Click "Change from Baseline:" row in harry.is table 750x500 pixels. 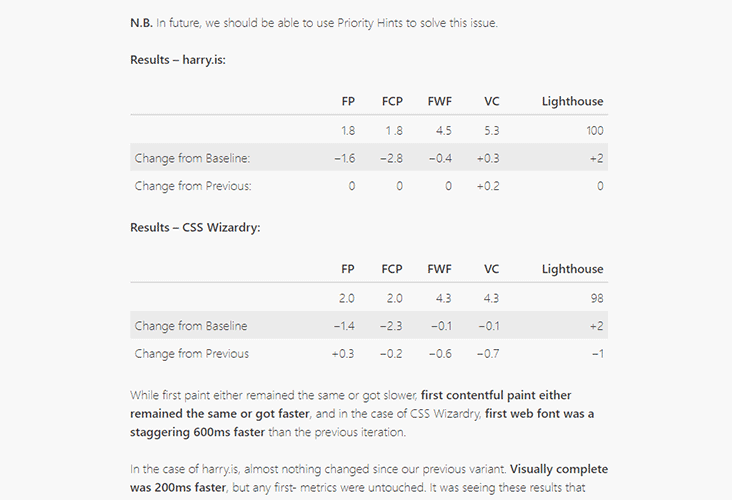tap(192, 158)
